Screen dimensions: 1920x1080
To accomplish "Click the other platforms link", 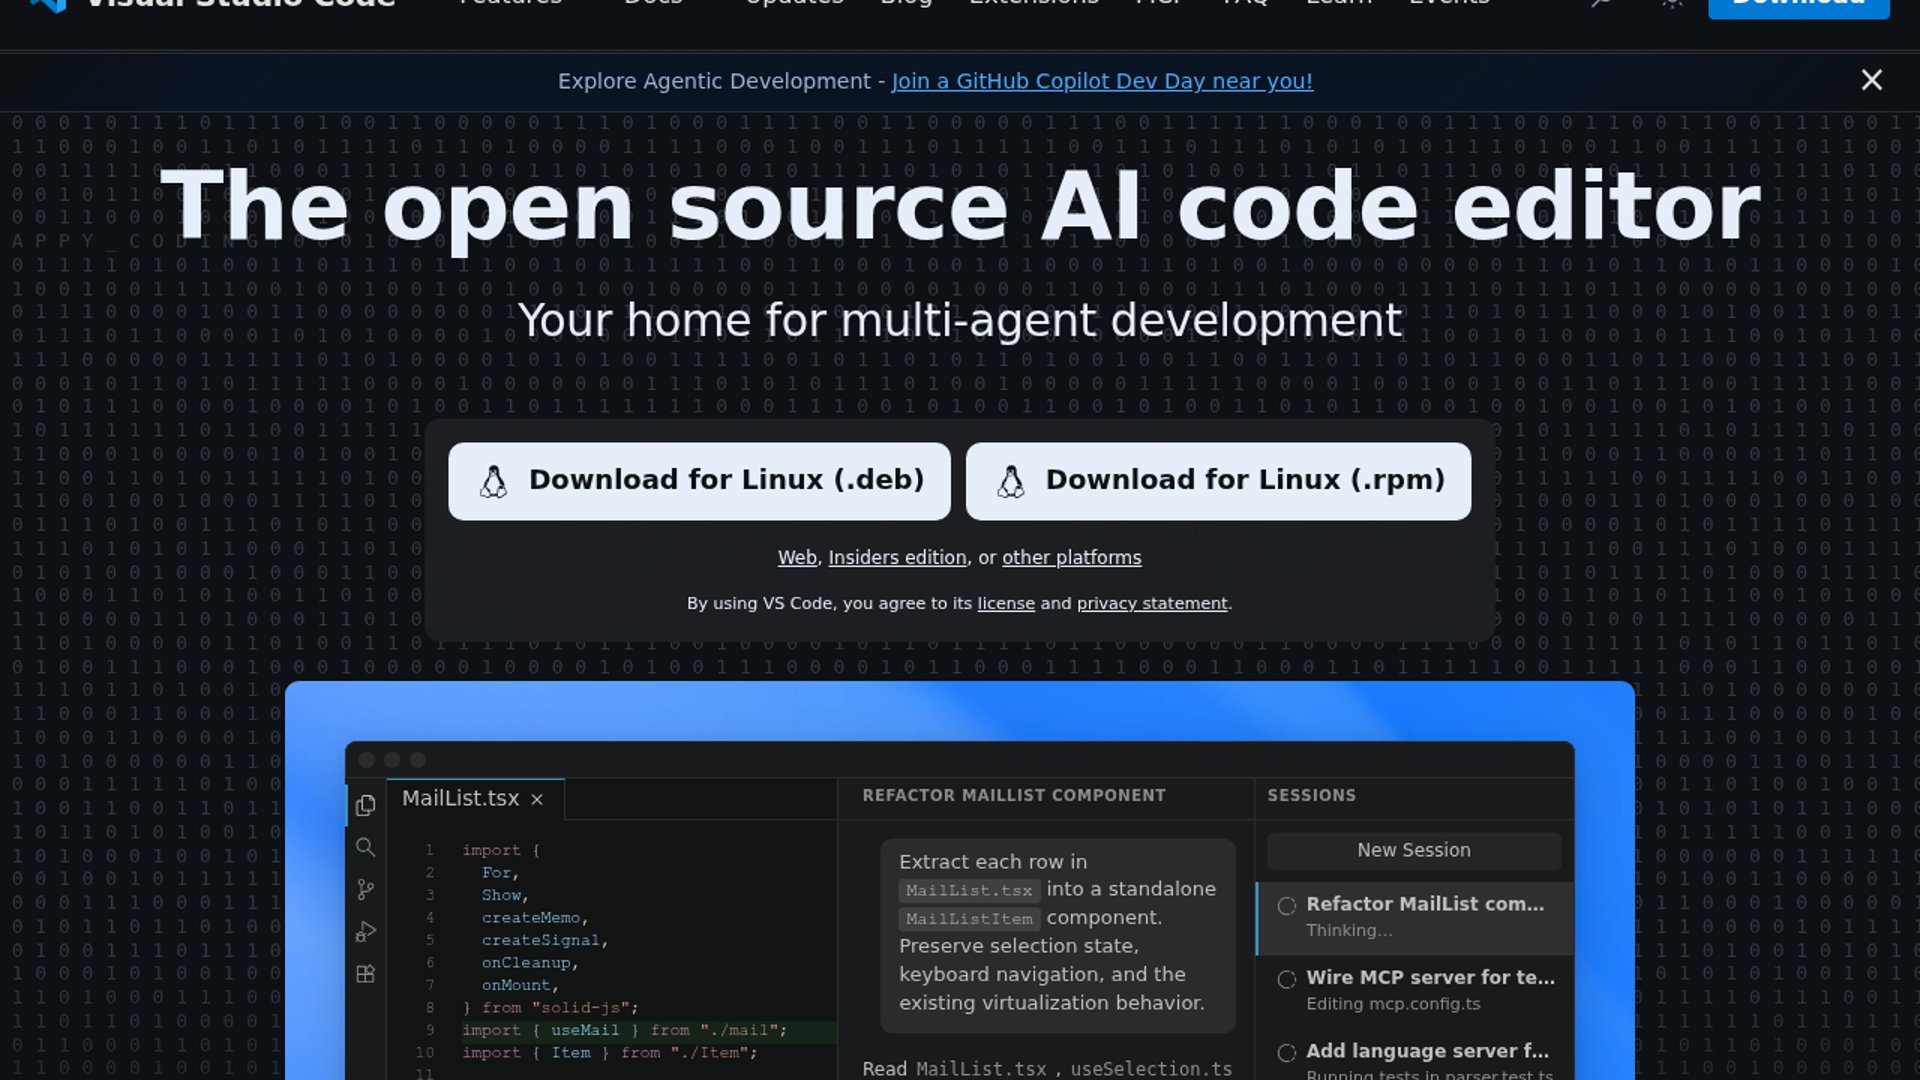I will pos(1071,557).
